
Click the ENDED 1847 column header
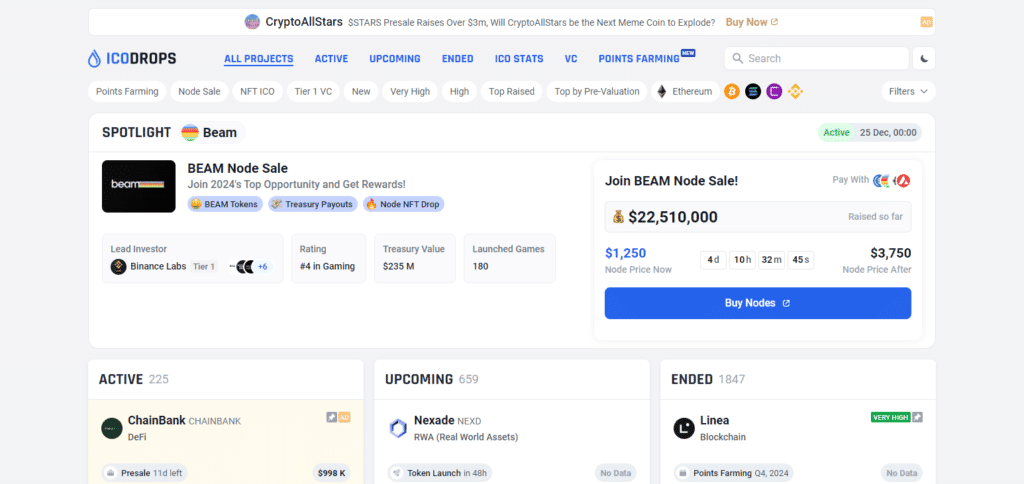(x=708, y=379)
